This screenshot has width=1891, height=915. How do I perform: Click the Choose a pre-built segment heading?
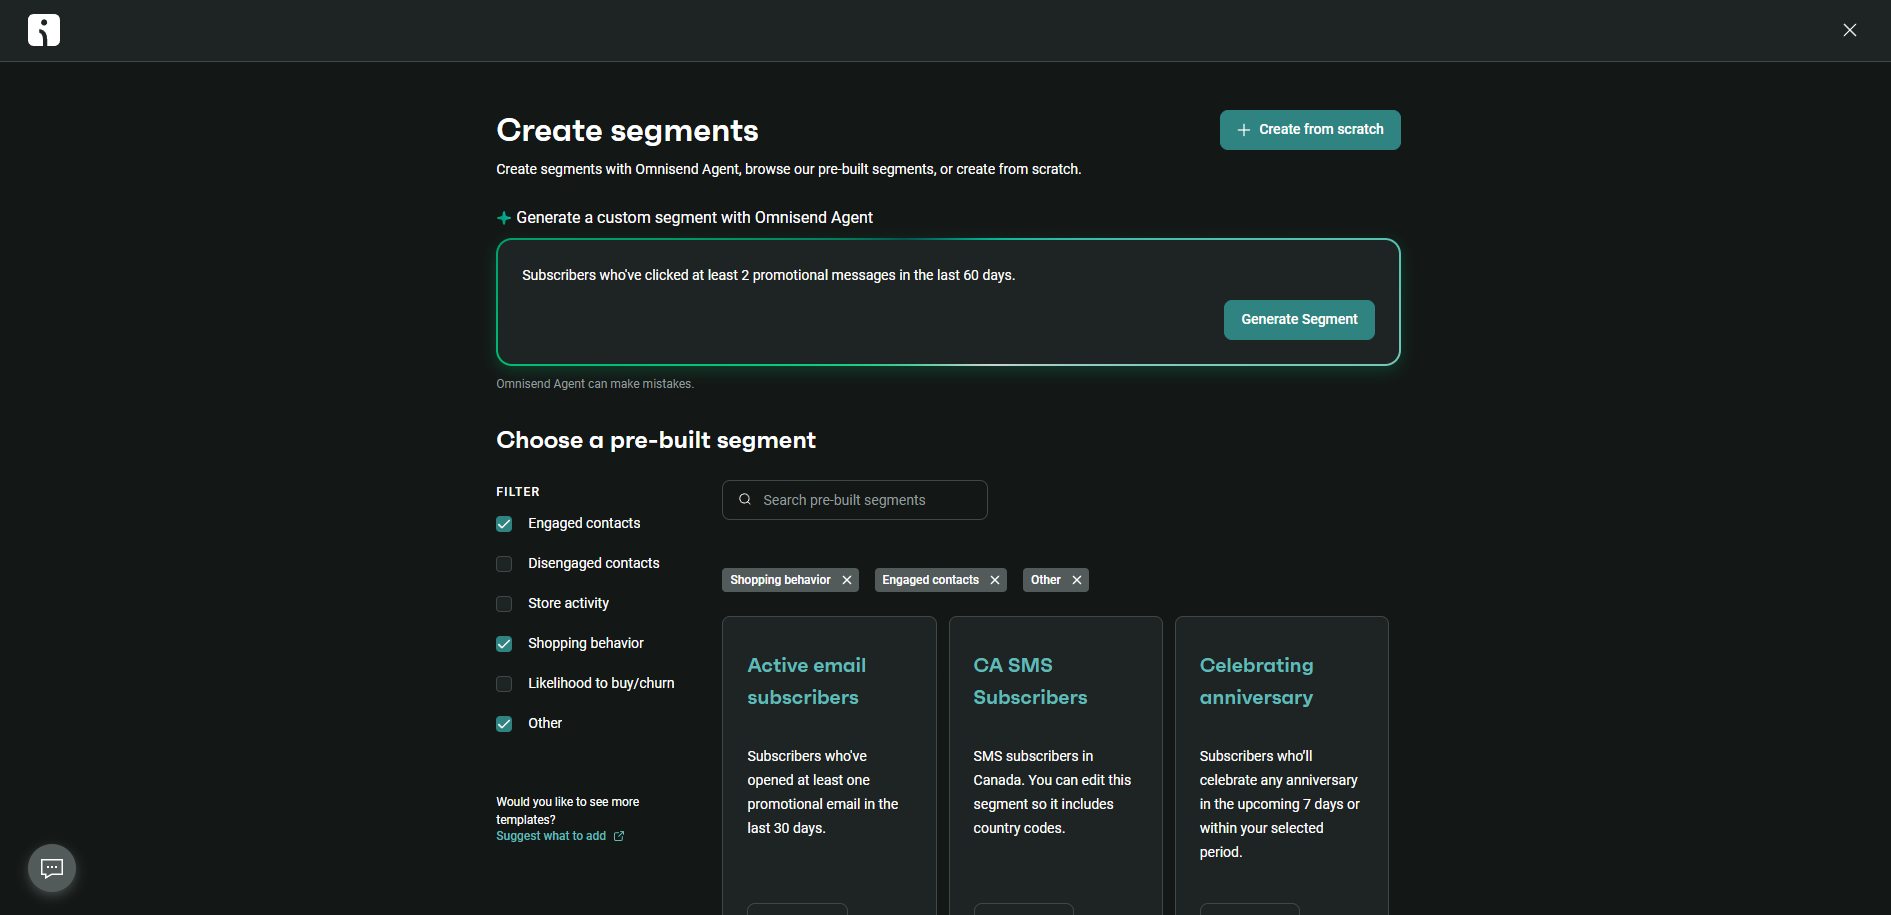[x=656, y=440]
